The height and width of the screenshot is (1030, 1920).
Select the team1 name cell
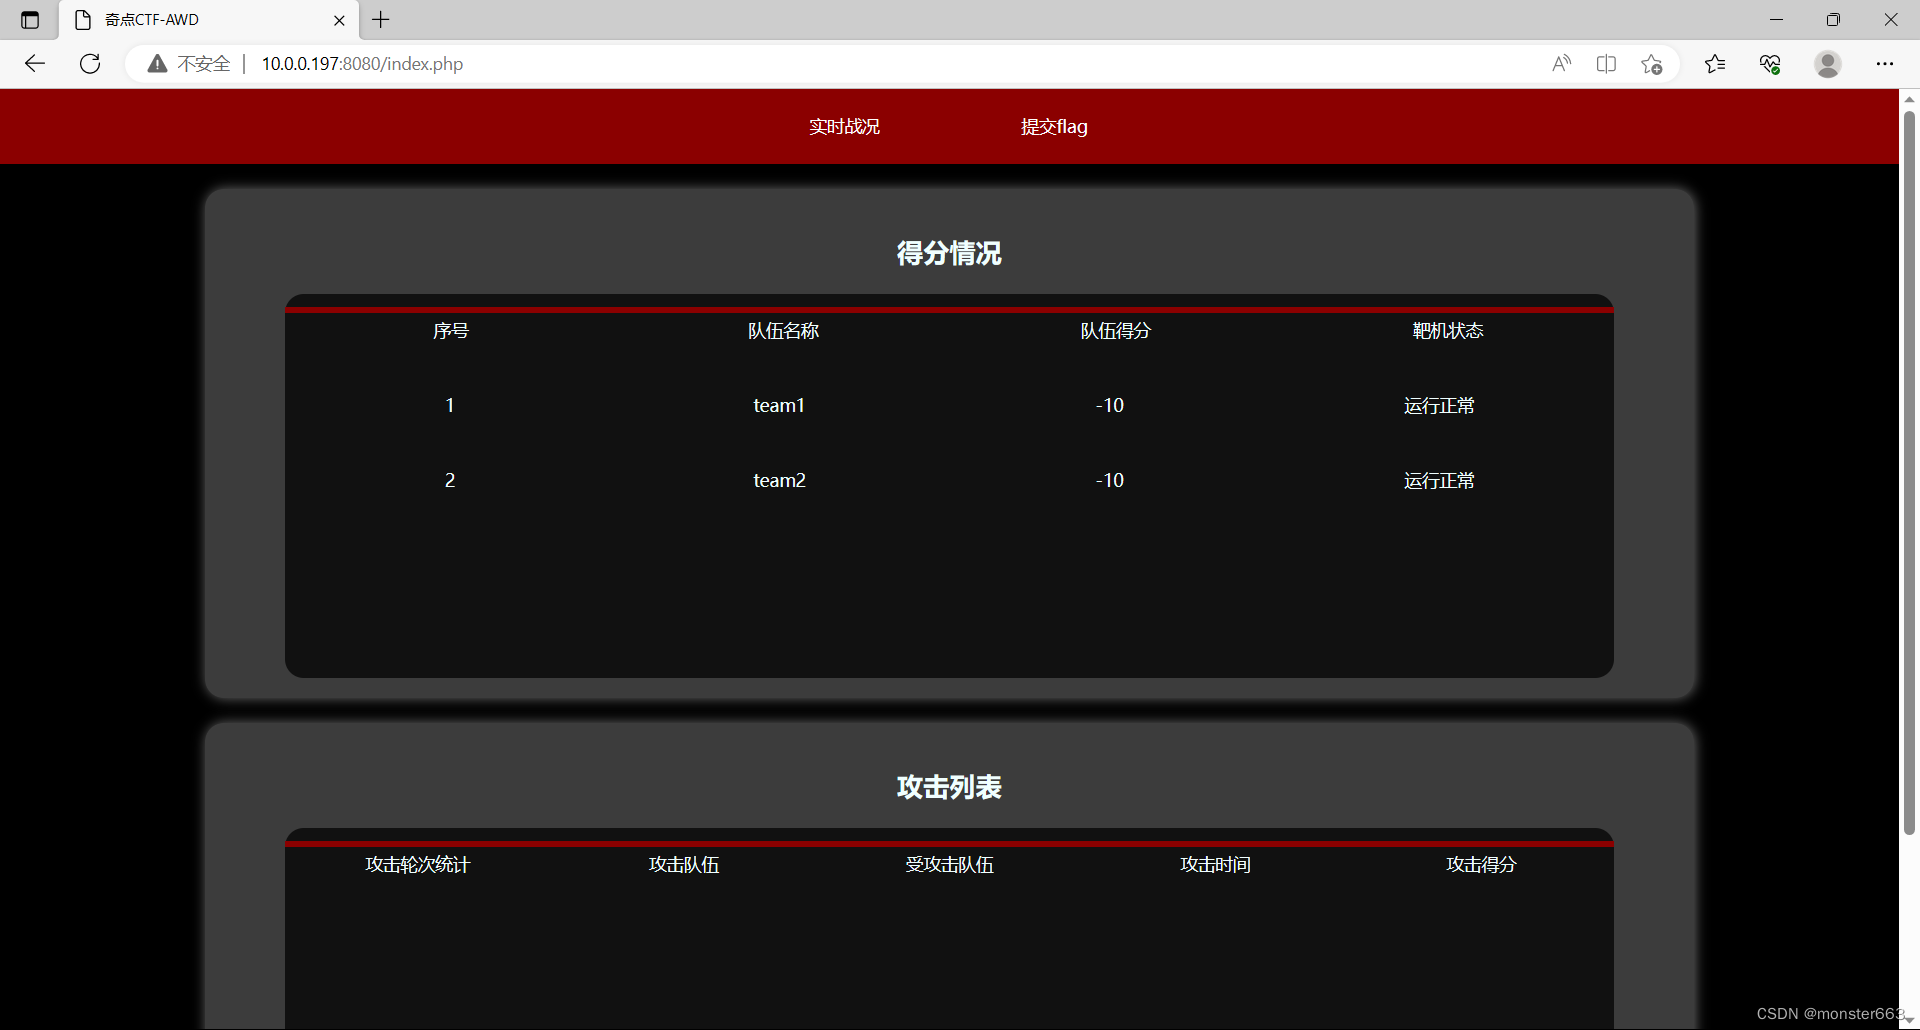coord(779,405)
